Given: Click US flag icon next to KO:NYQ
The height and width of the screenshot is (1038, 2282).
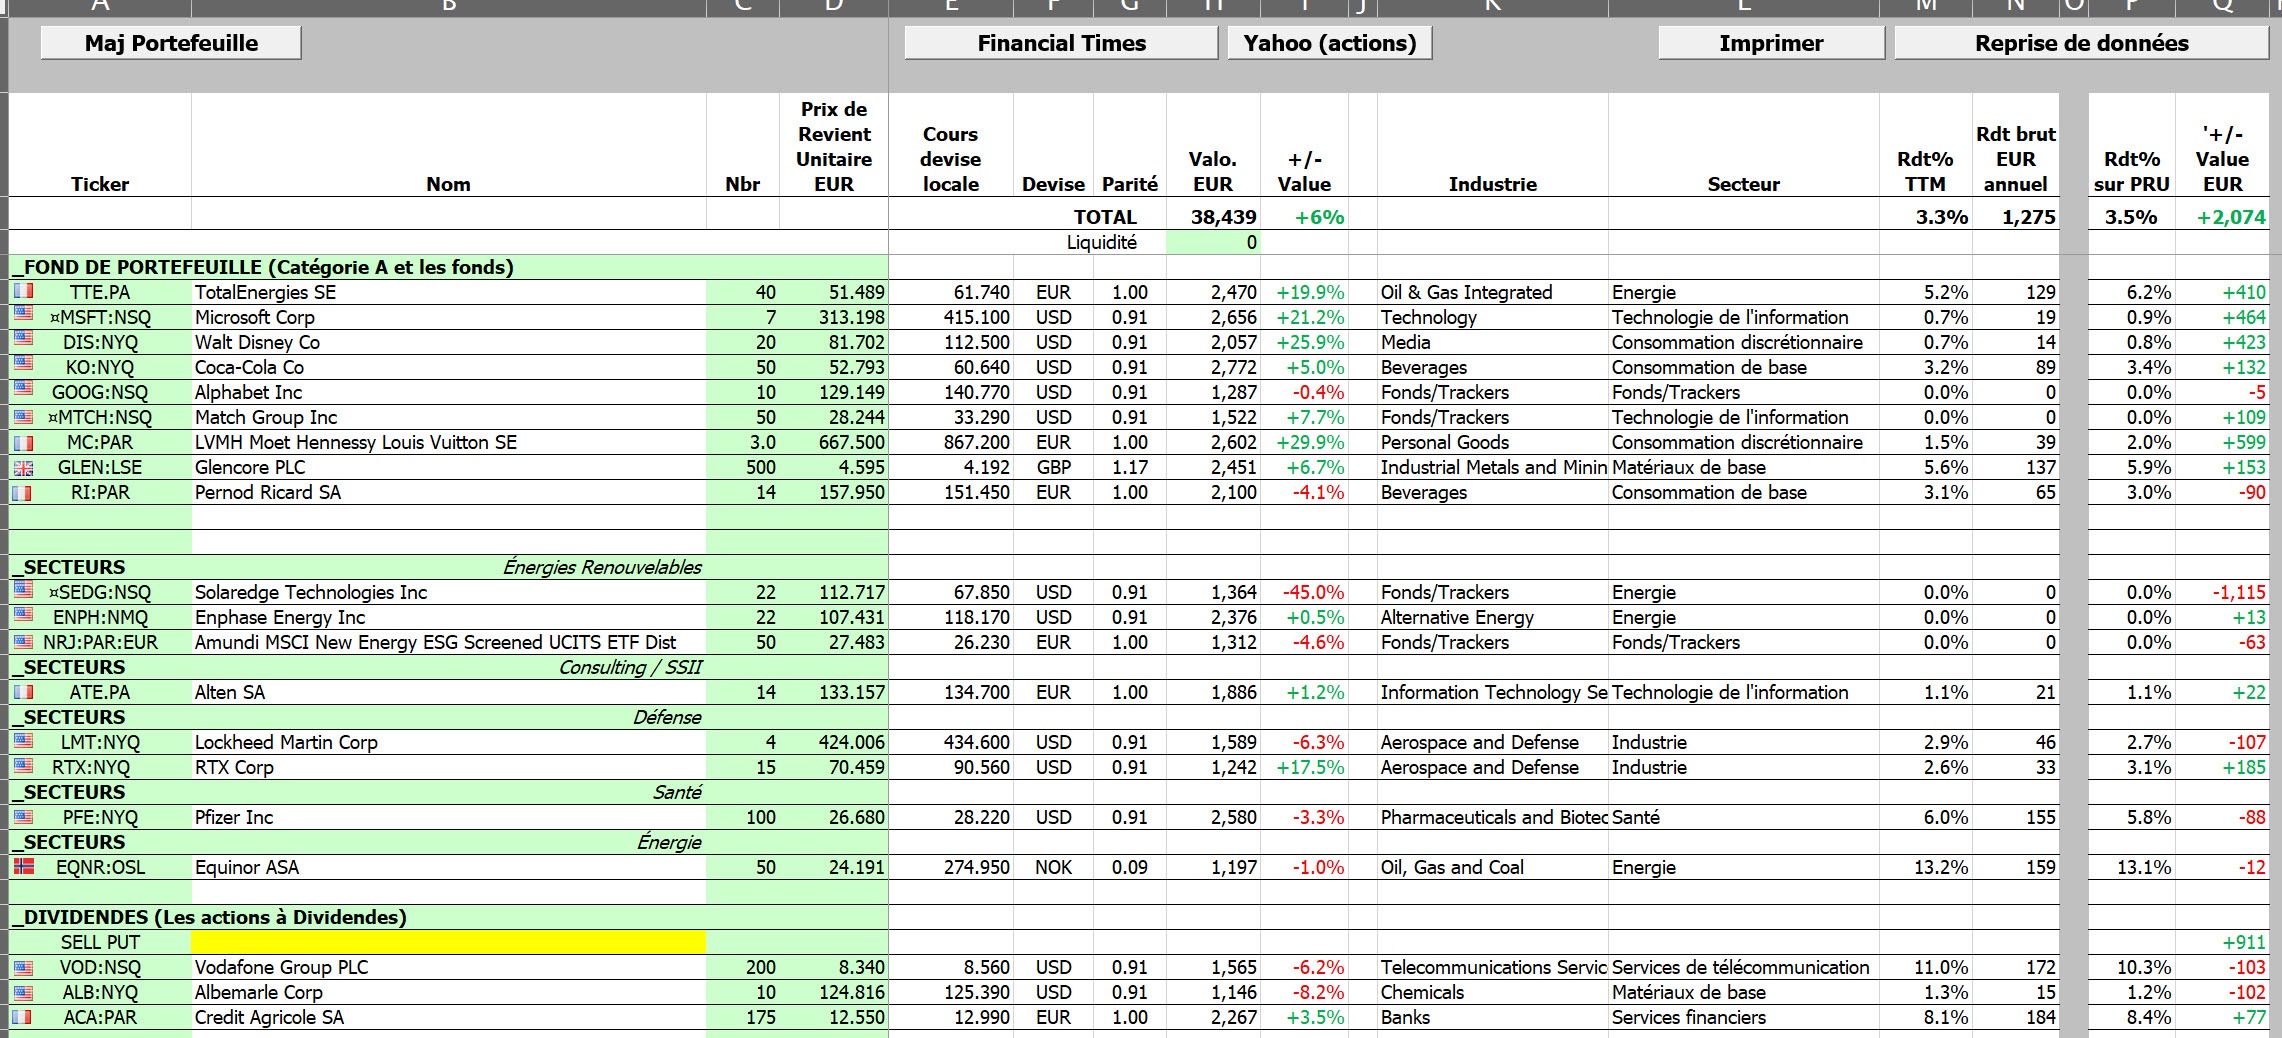Looking at the screenshot, I should (23, 364).
